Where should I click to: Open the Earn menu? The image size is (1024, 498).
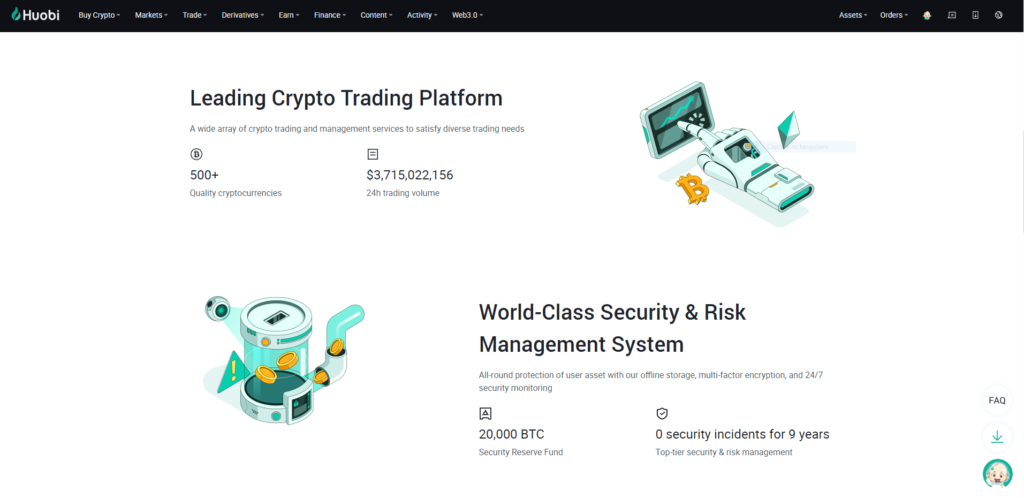tap(289, 15)
